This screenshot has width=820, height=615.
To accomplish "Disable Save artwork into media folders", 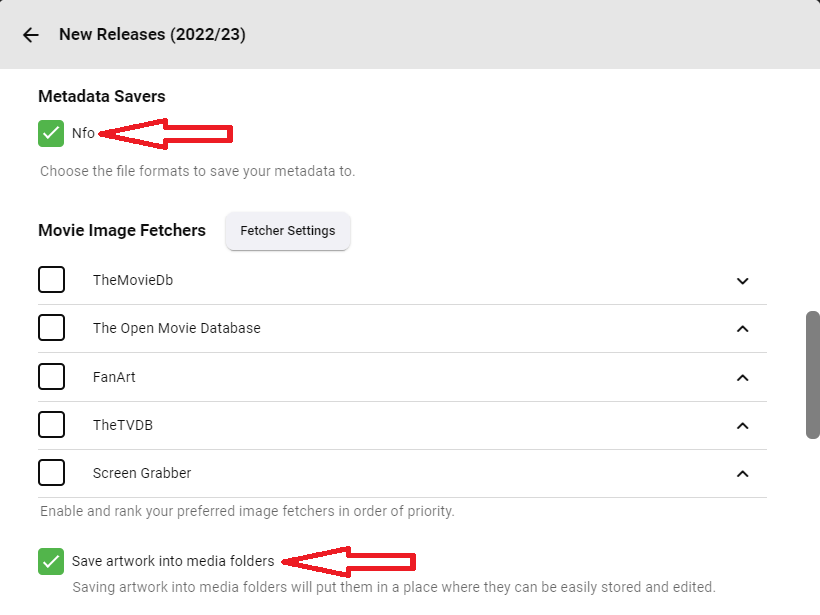I will coord(51,561).
